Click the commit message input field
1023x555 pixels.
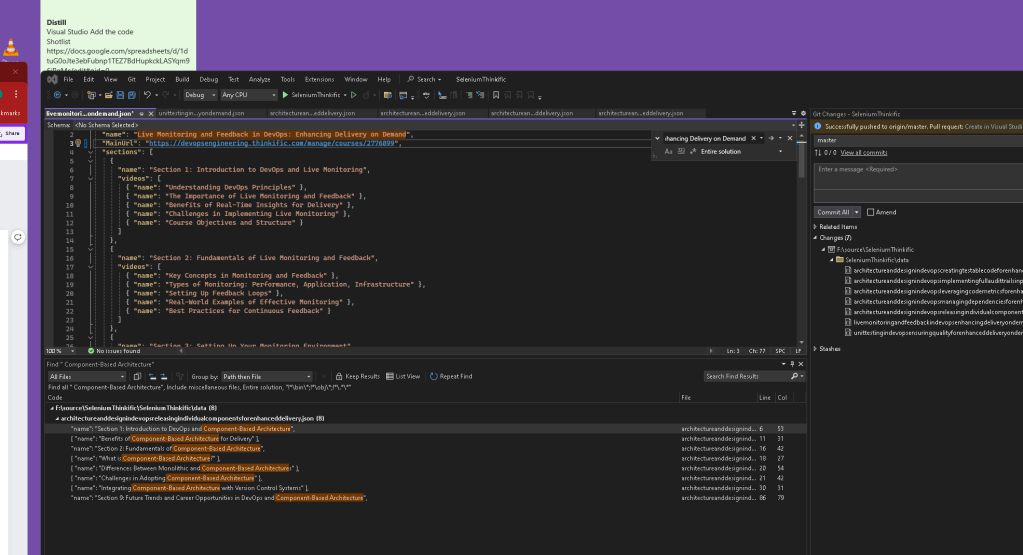point(919,177)
